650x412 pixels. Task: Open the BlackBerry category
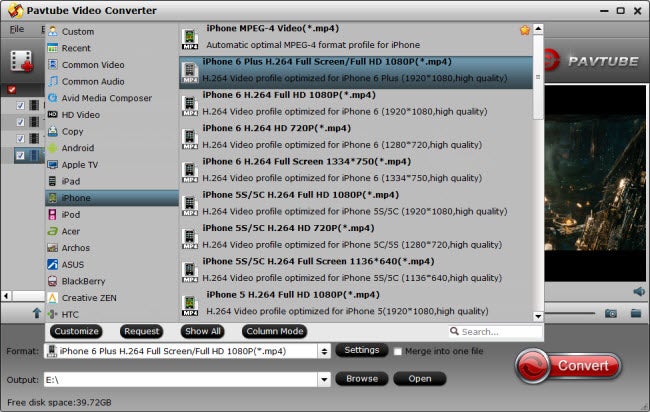pyautogui.click(x=112, y=281)
